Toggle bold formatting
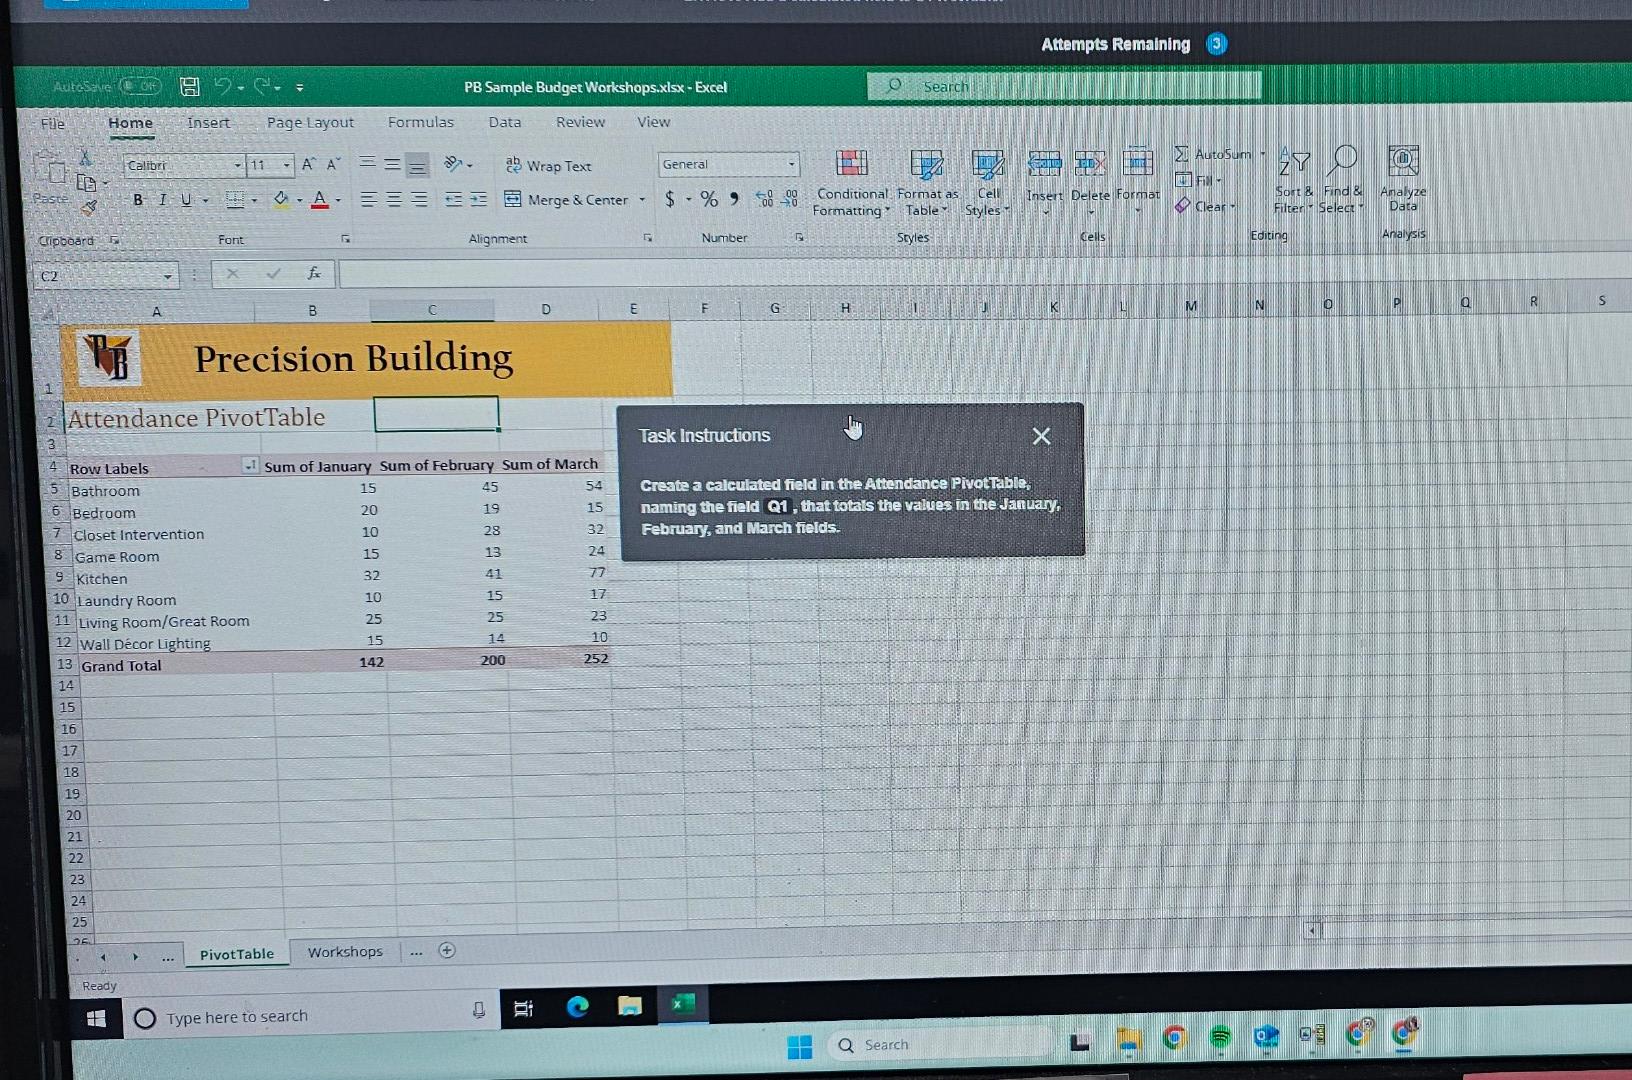Viewport: 1632px width, 1080px height. click(x=137, y=199)
